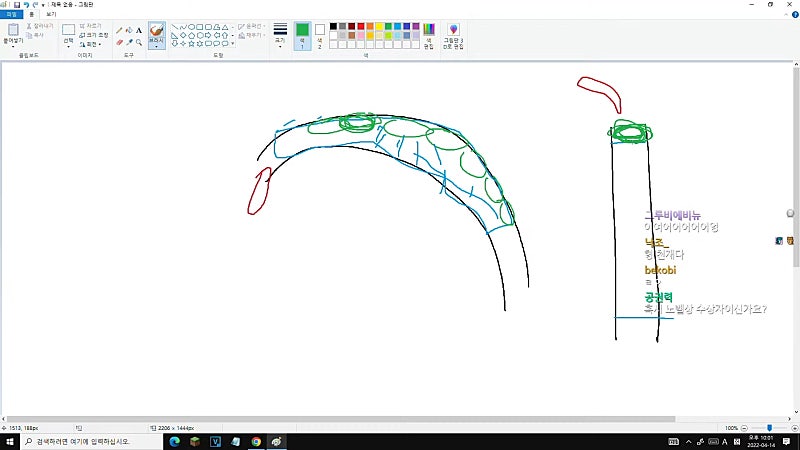Expand the Brushes dropdown arrow
The height and width of the screenshot is (450, 800).
(x=157, y=46)
